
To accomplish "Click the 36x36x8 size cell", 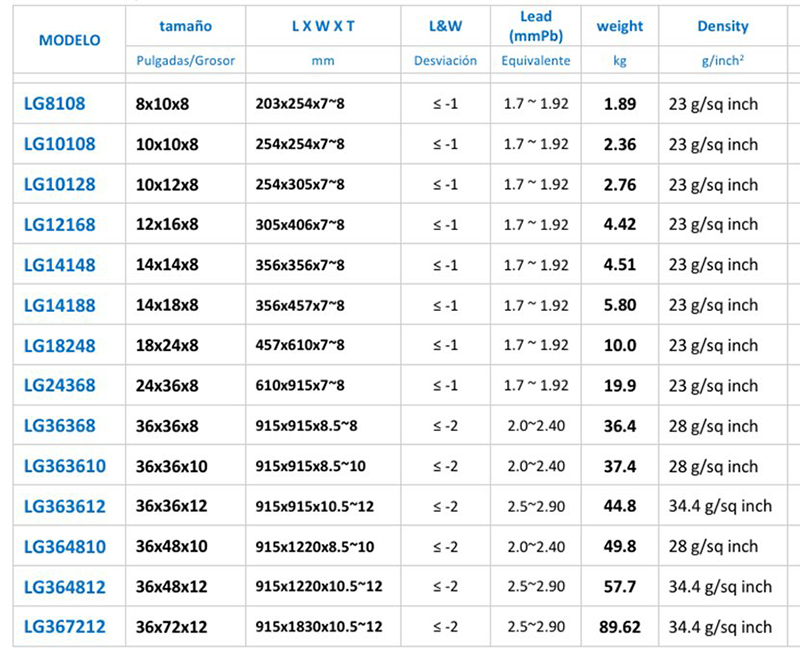I will (167, 426).
